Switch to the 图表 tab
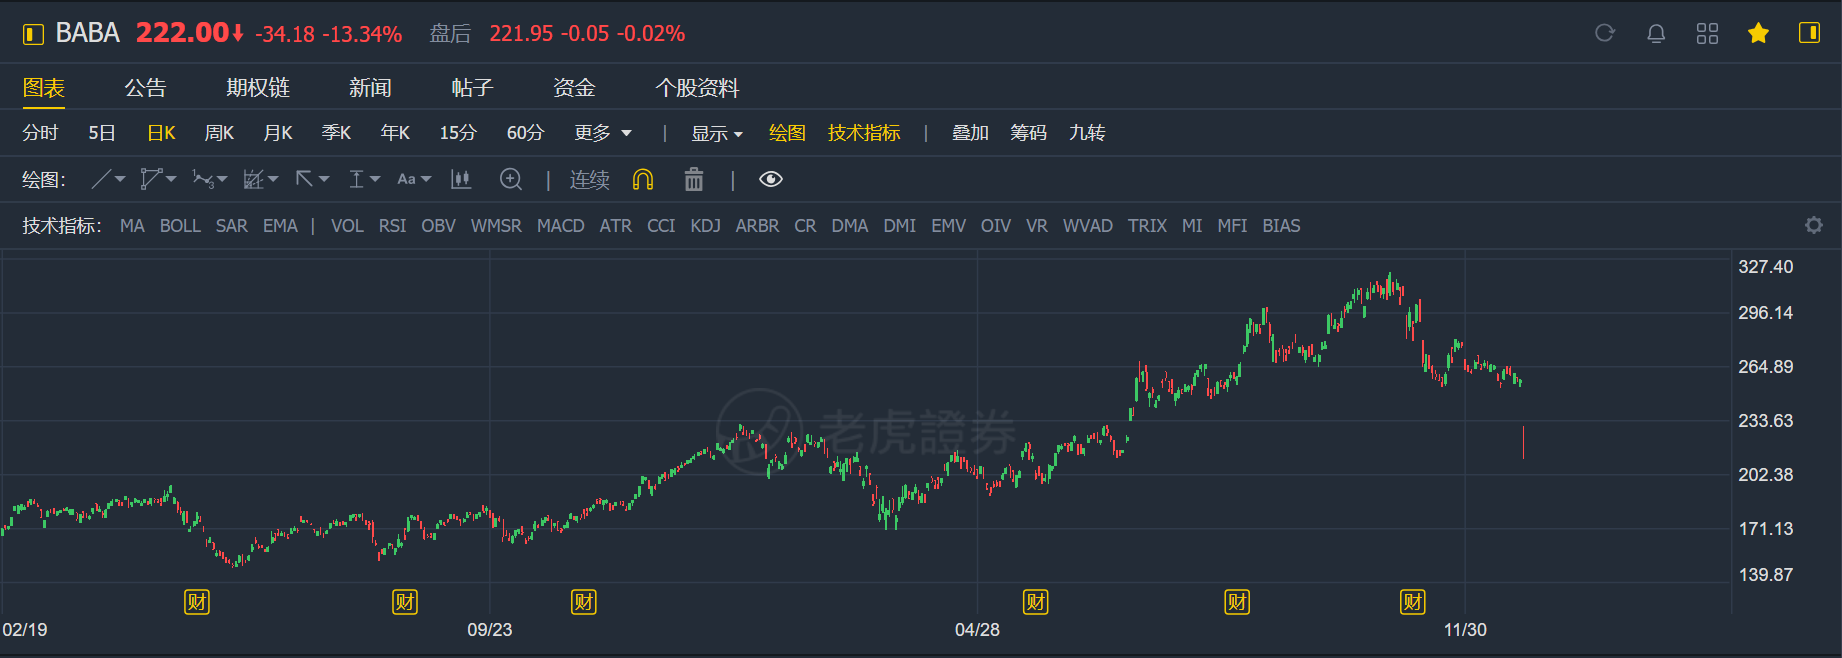Image resolution: width=1842 pixels, height=658 pixels. (x=44, y=88)
